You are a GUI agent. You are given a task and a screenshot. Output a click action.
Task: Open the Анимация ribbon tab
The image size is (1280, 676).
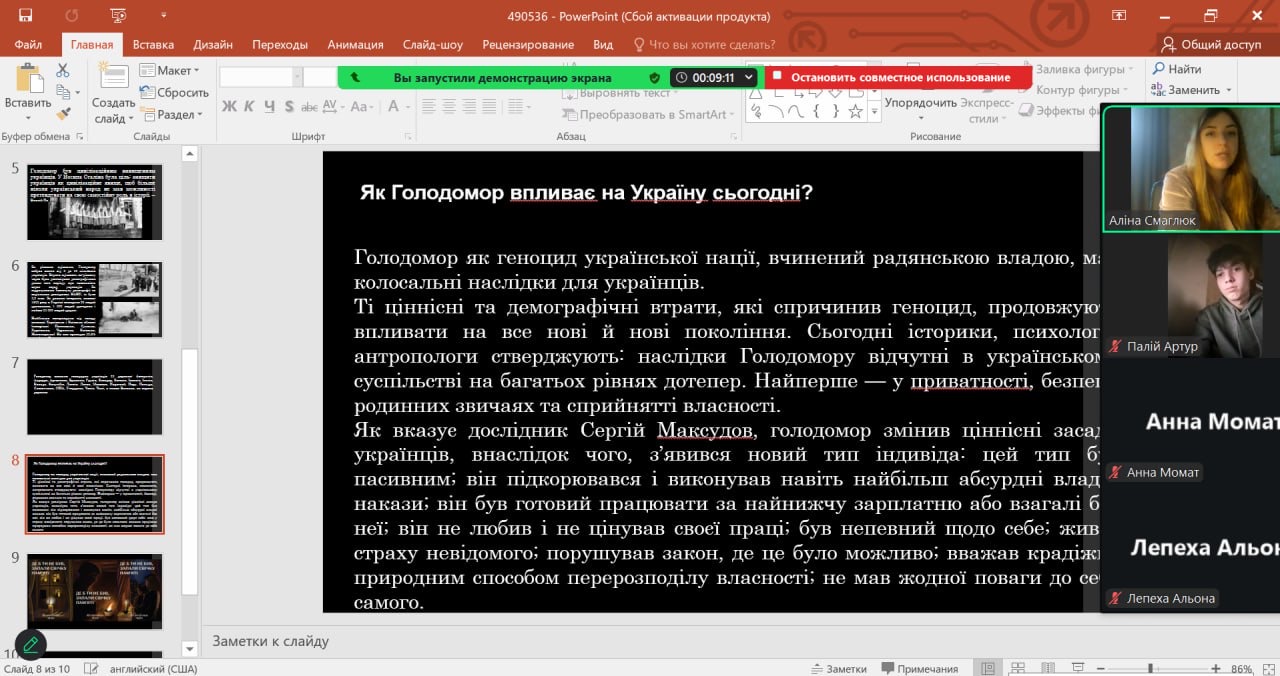click(355, 44)
